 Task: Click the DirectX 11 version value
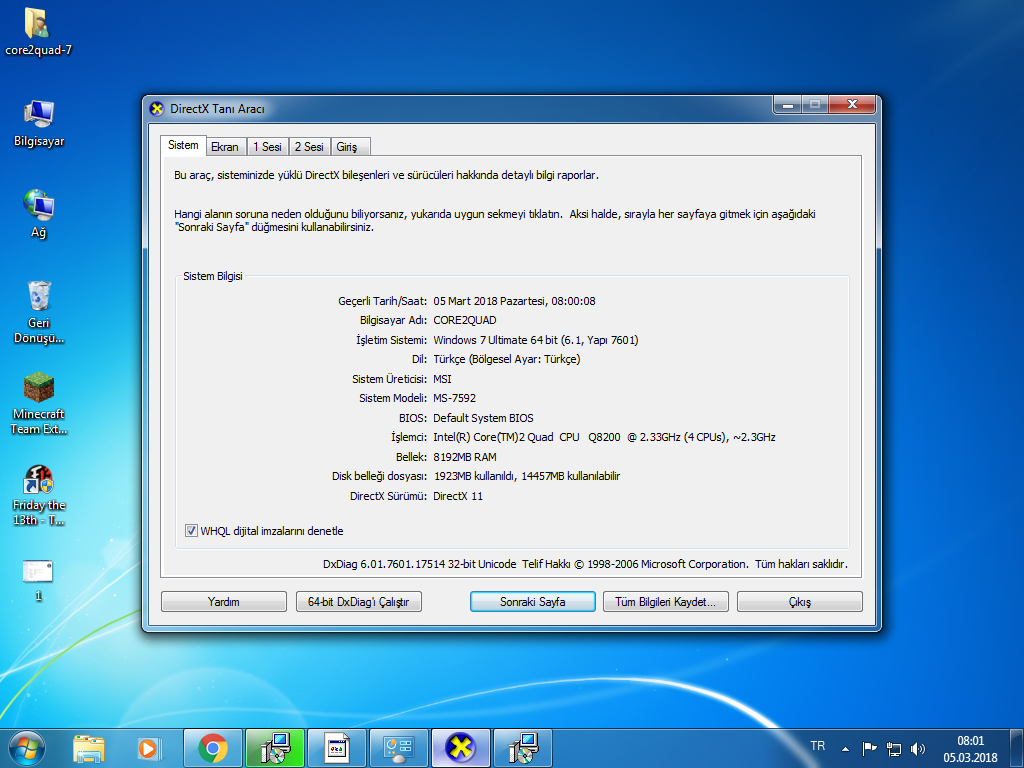click(458, 496)
